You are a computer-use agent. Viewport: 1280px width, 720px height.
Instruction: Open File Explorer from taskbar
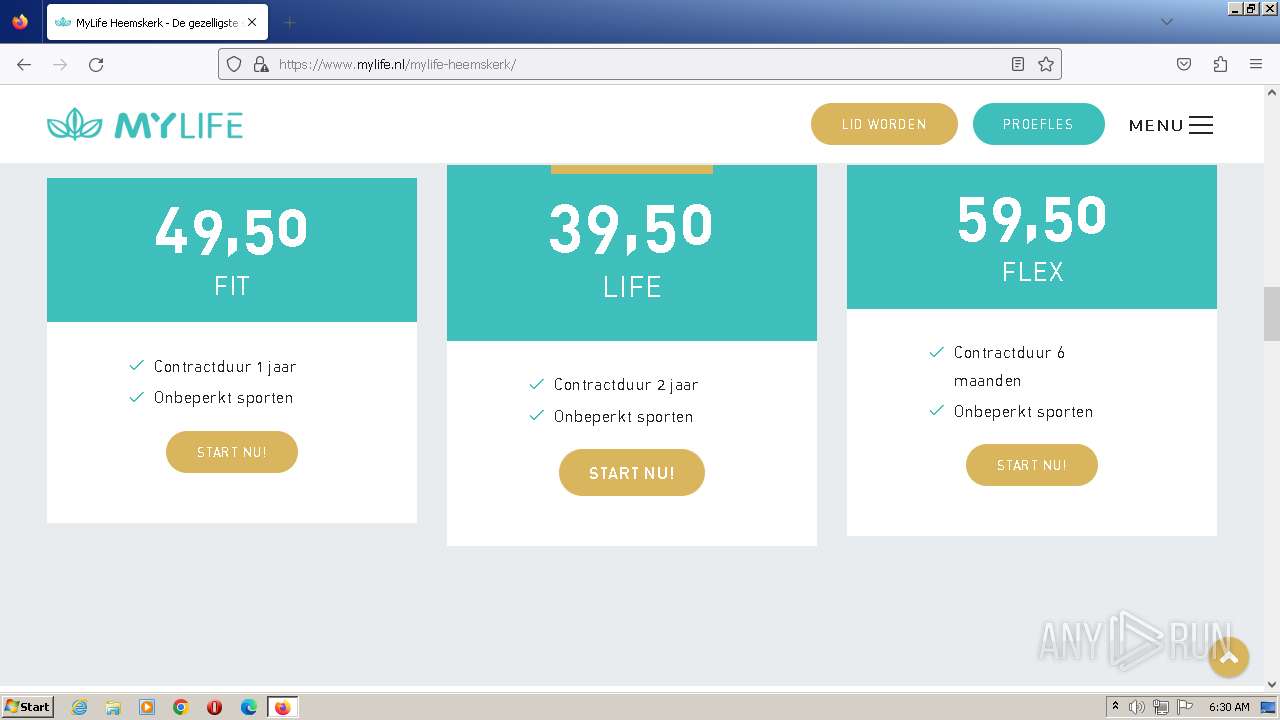click(x=113, y=707)
